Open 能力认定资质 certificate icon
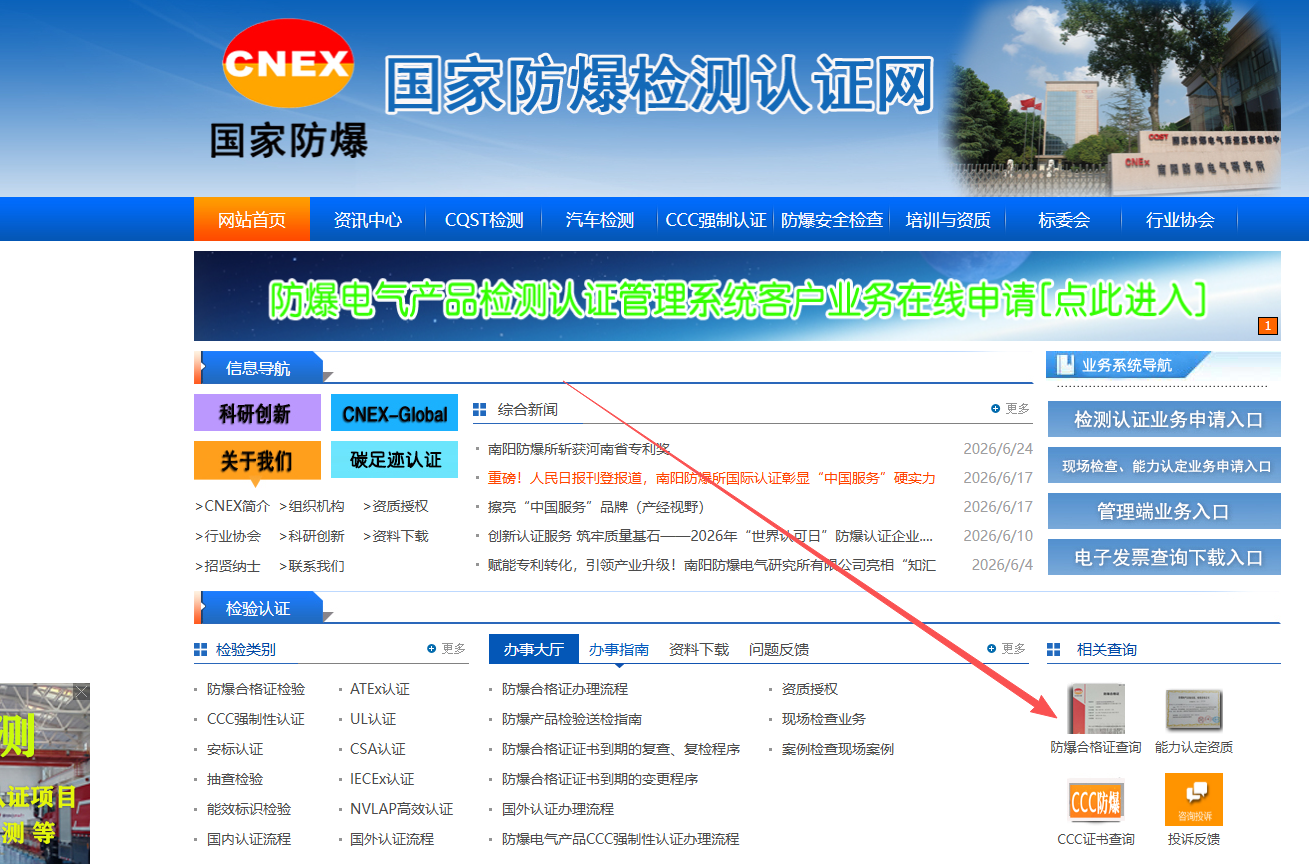 click(1194, 709)
